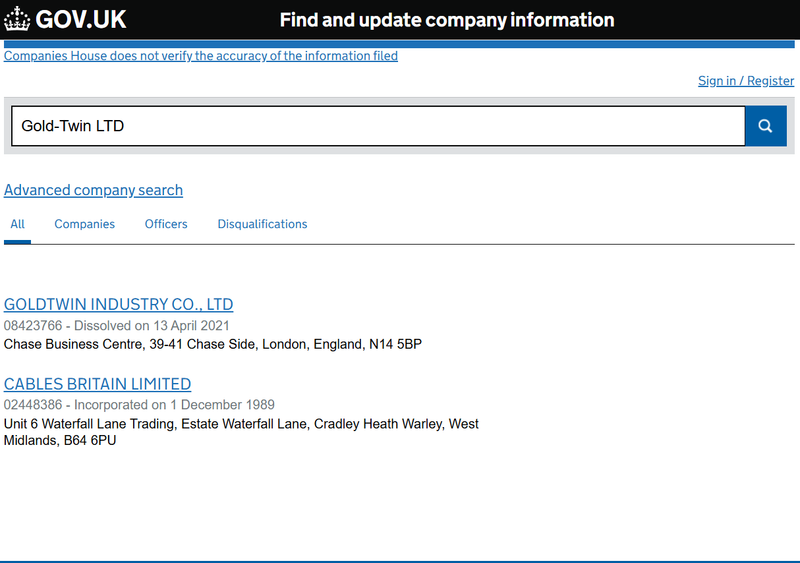Select the Chase Business Centre address text
800x563 pixels.
pos(213,345)
